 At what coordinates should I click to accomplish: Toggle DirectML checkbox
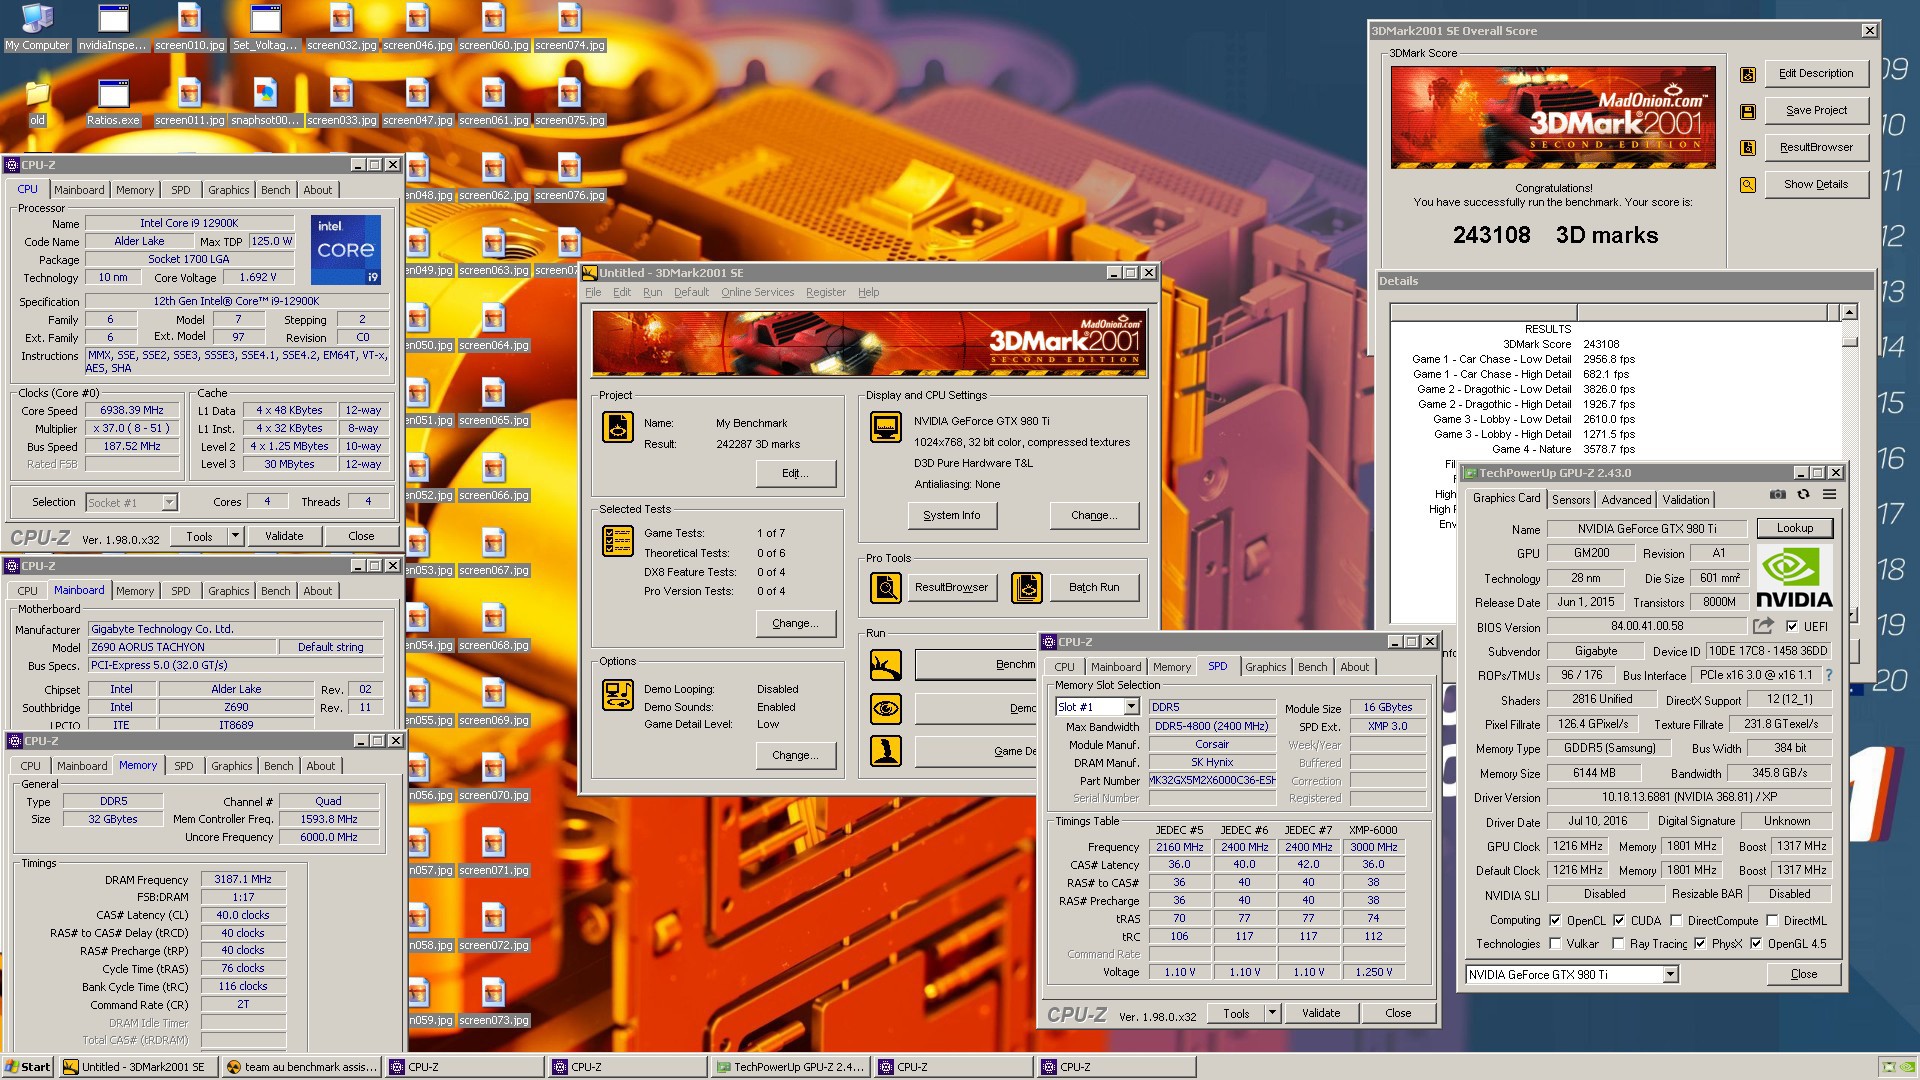1772,920
